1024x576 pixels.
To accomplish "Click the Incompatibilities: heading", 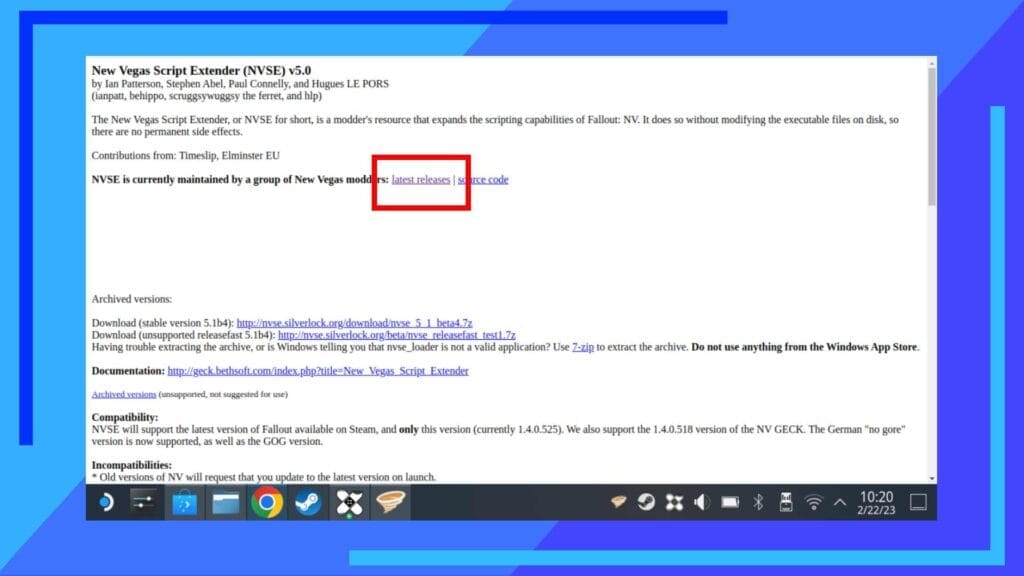I will pyautogui.click(x=131, y=465).
